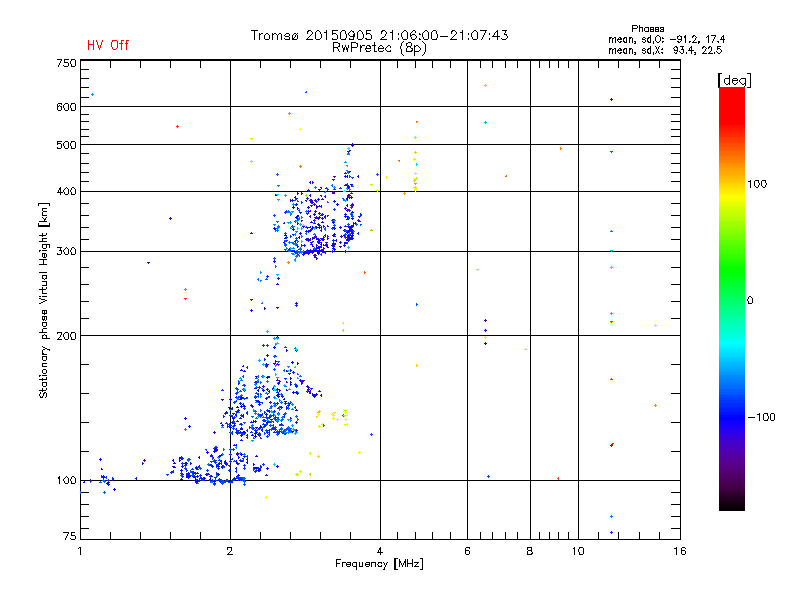Click the 'Stationary phase Virtual Height [km]' axis label
The image size is (800, 600).
[x=44, y=300]
